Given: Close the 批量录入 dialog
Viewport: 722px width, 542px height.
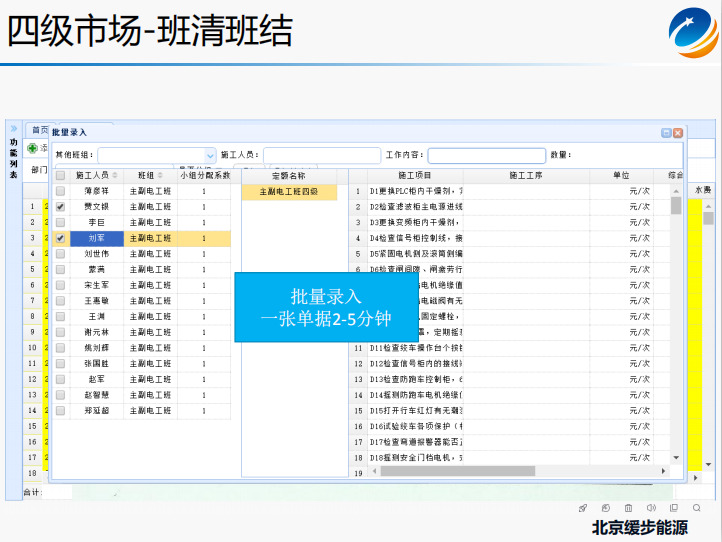Looking at the screenshot, I should coord(678,133).
